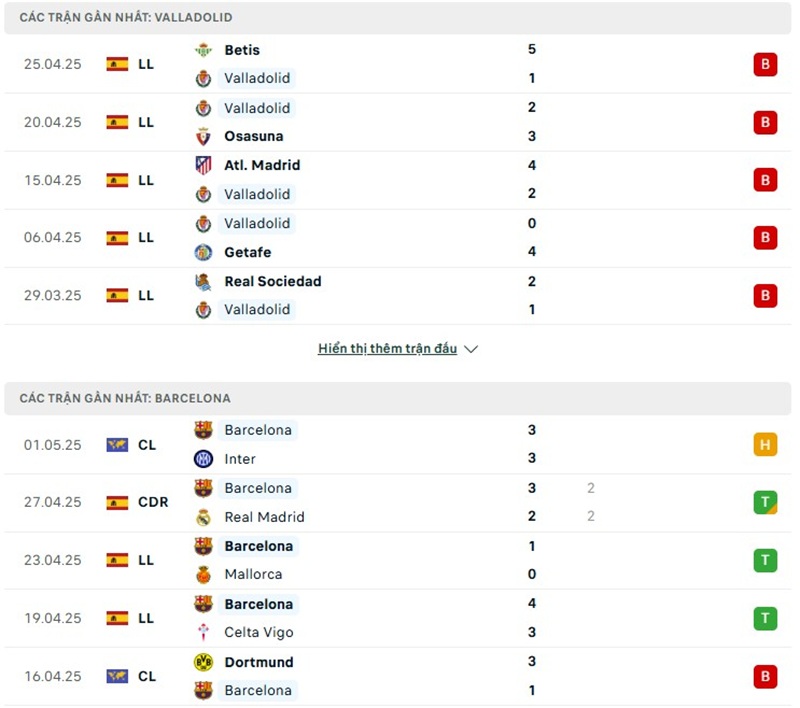The width and height of the screenshot is (800, 708).
Task: Click the yellow H draw badge
Action: point(765,445)
